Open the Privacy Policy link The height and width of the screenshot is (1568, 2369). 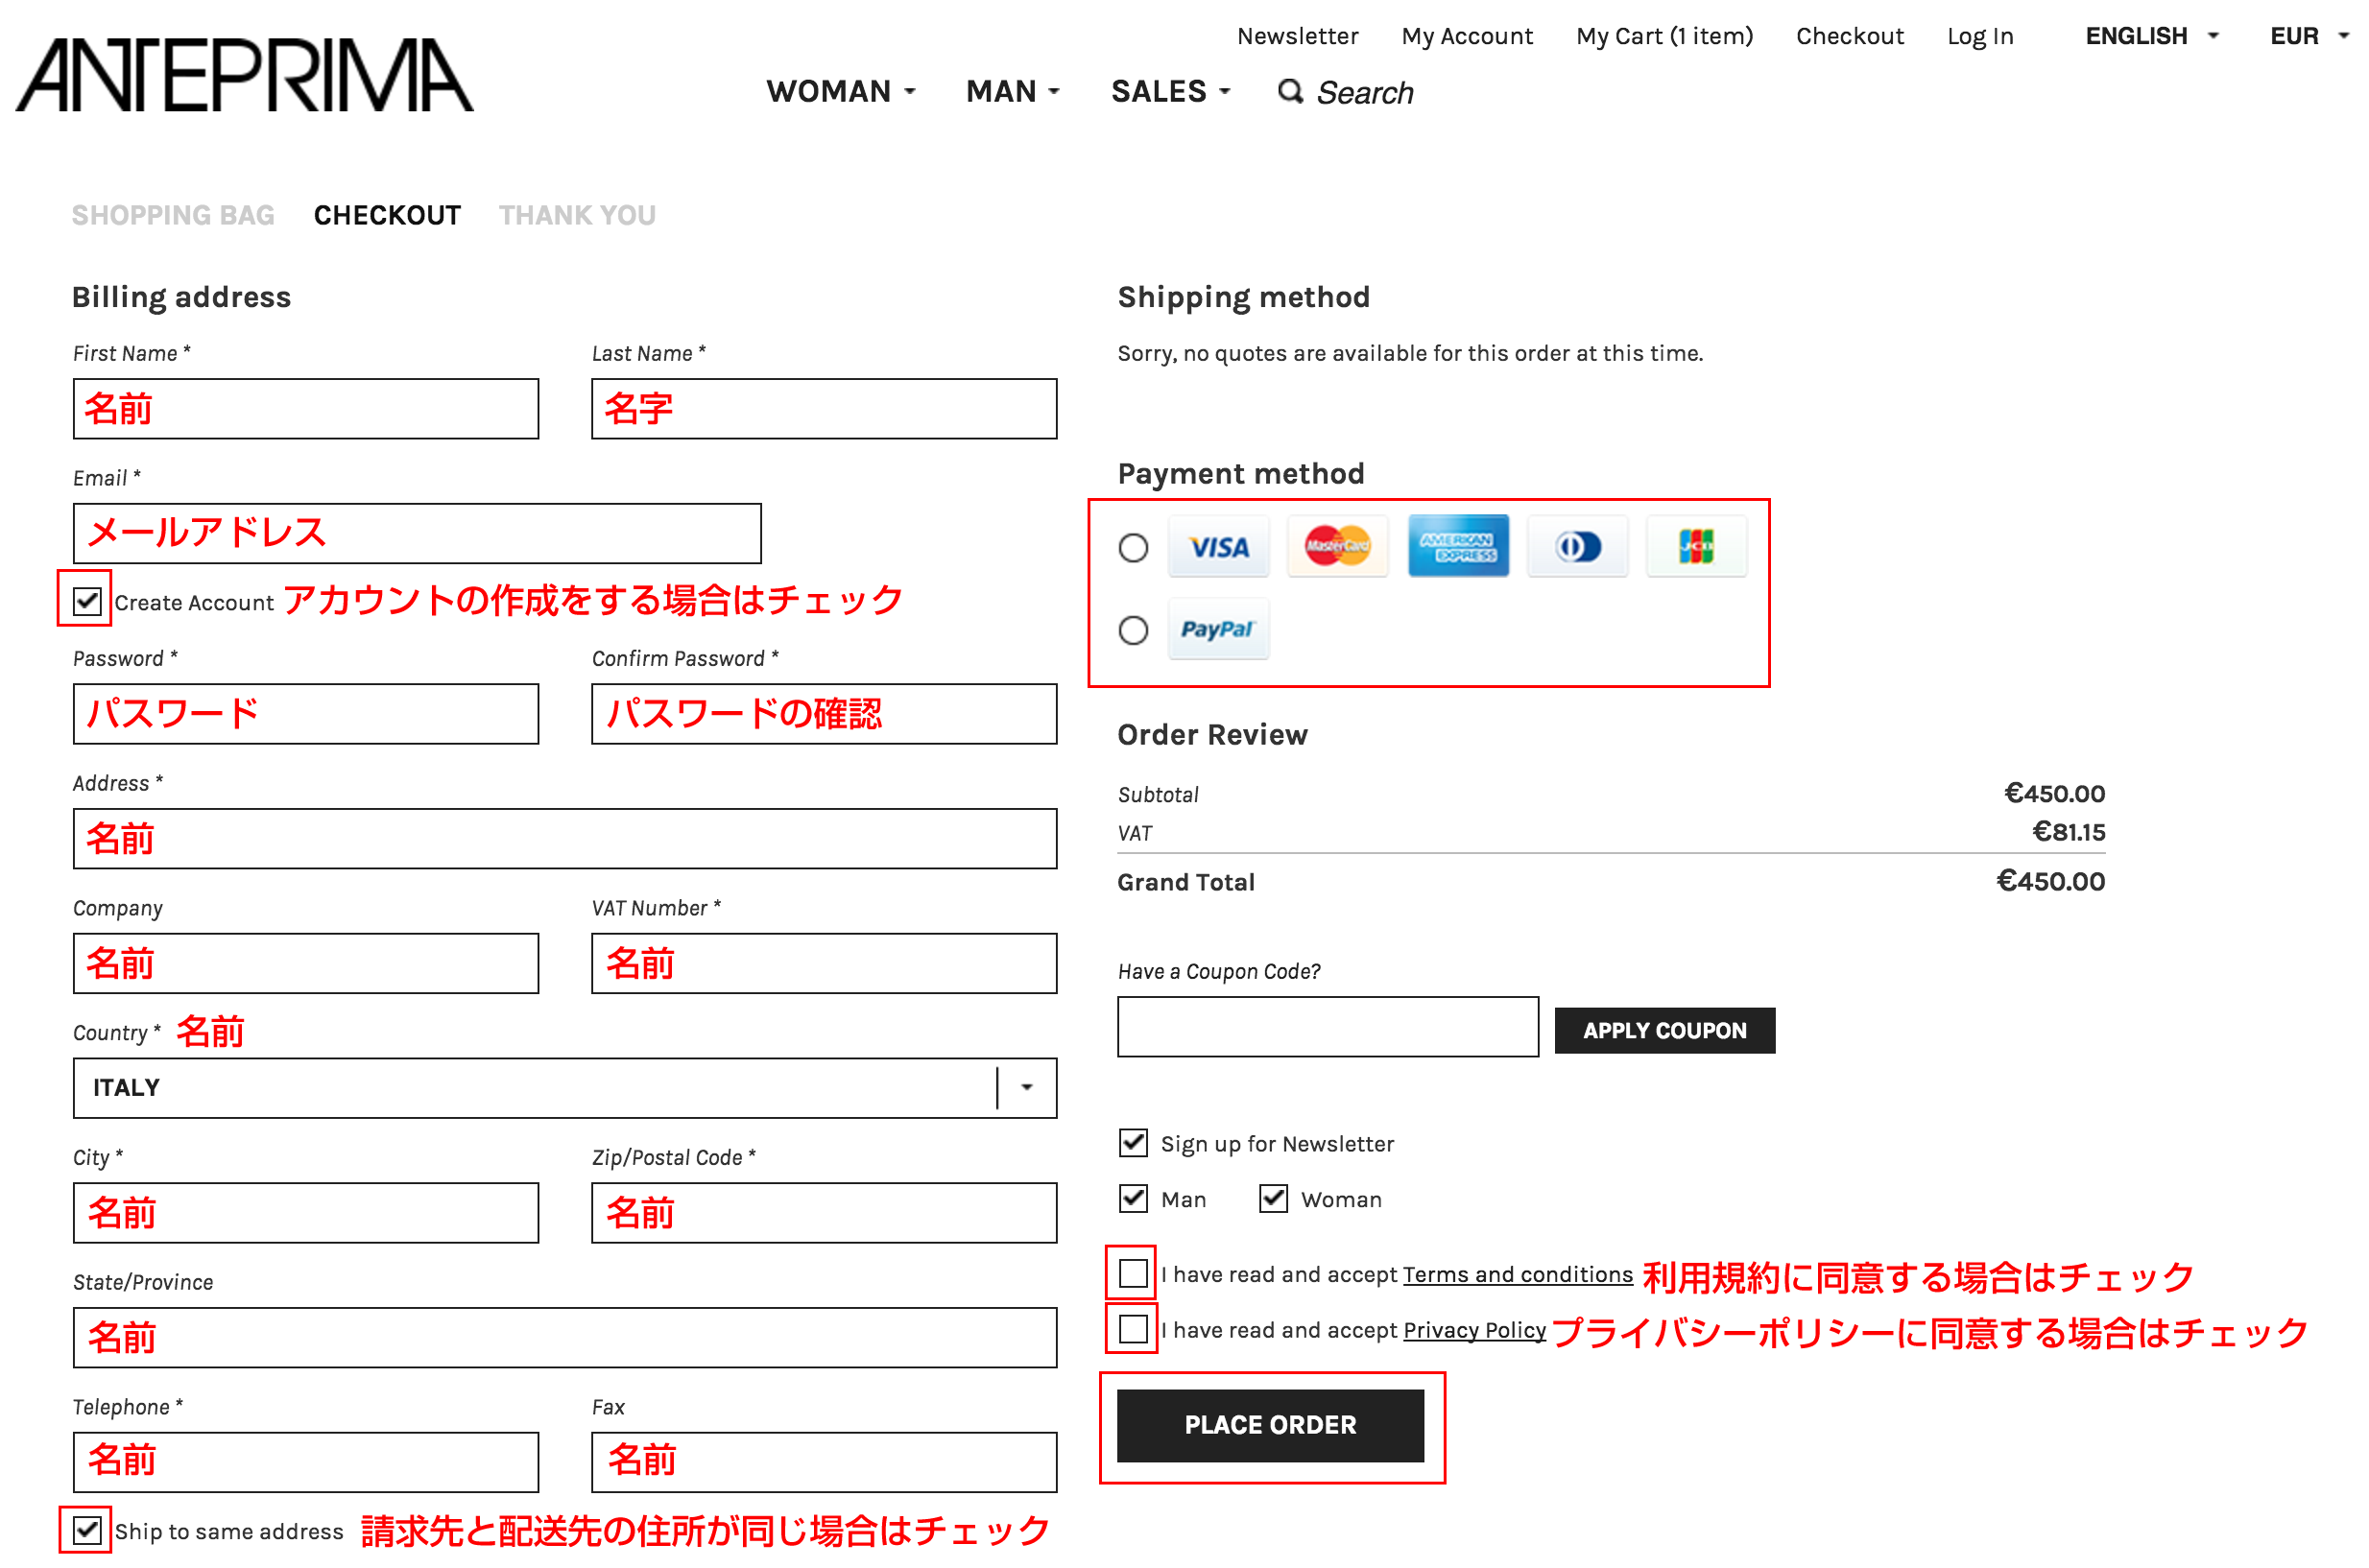[x=1475, y=1331]
